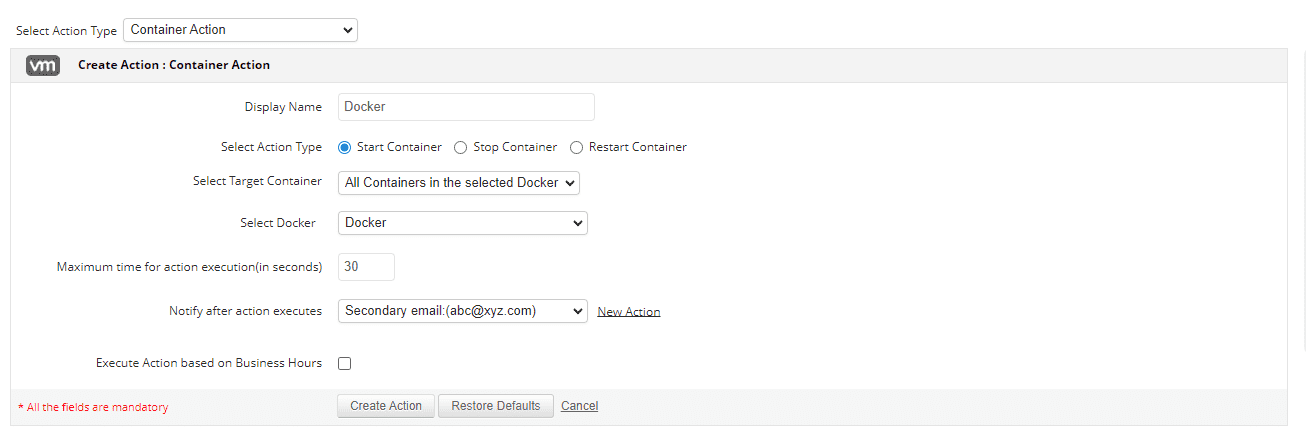This screenshot has height=432, width=1306.
Task: Expand the Select Target Container dropdown
Action: tap(459, 183)
